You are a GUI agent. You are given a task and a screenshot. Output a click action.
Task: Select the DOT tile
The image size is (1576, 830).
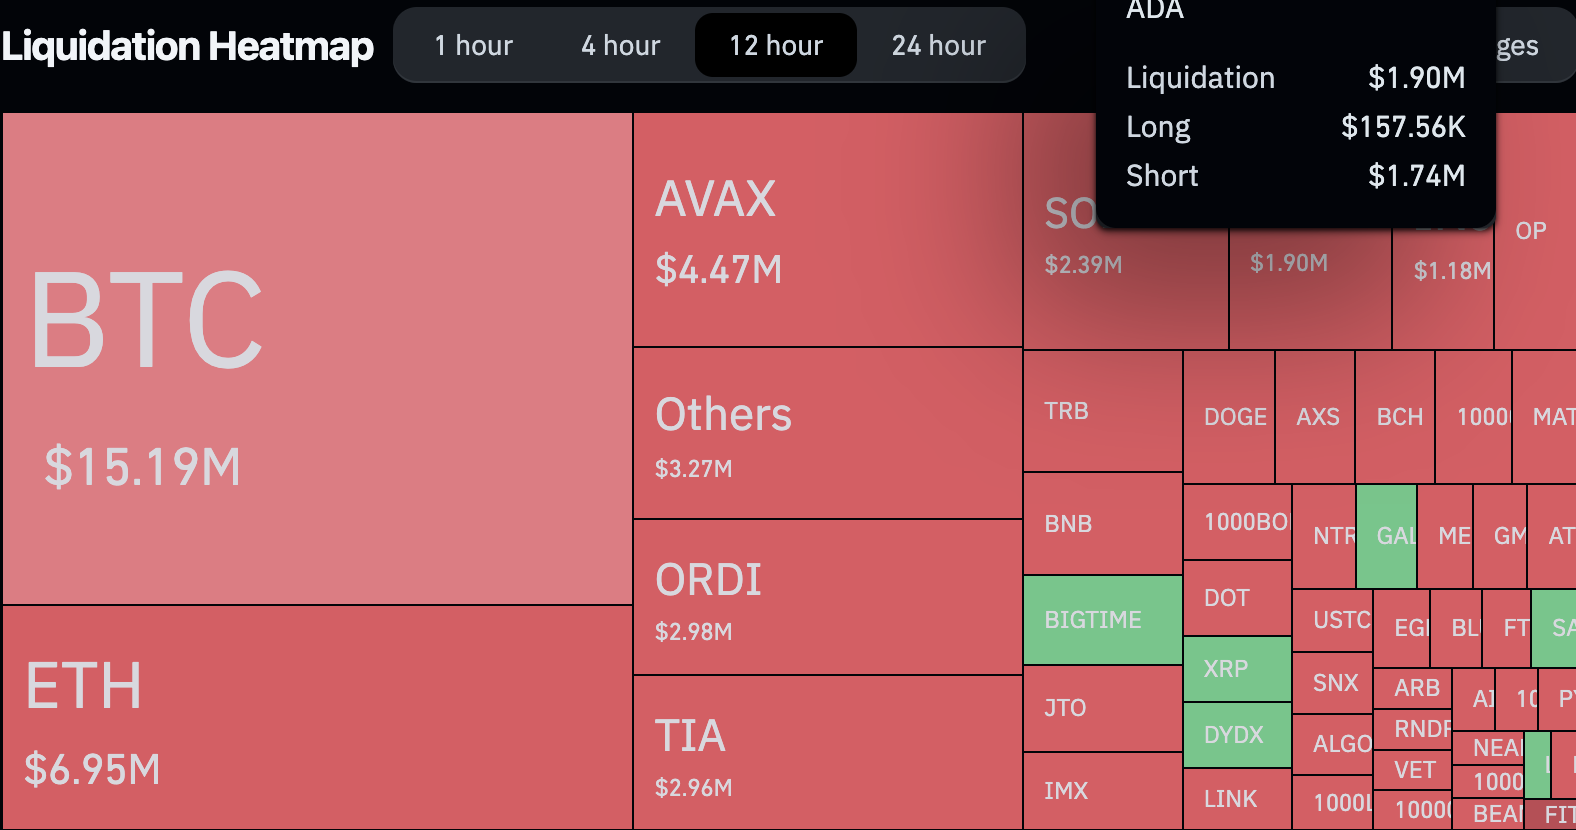click(x=1236, y=598)
